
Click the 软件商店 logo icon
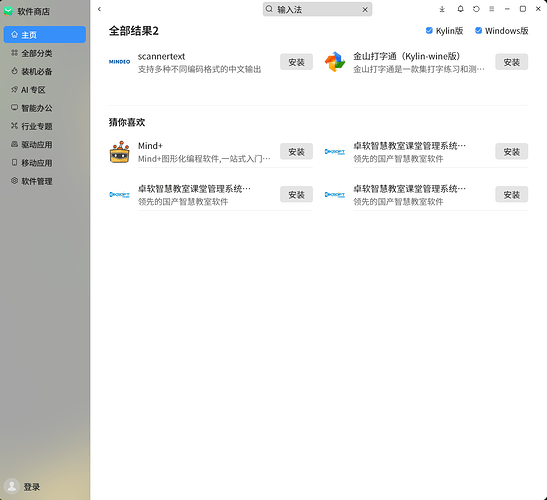(x=8, y=11)
